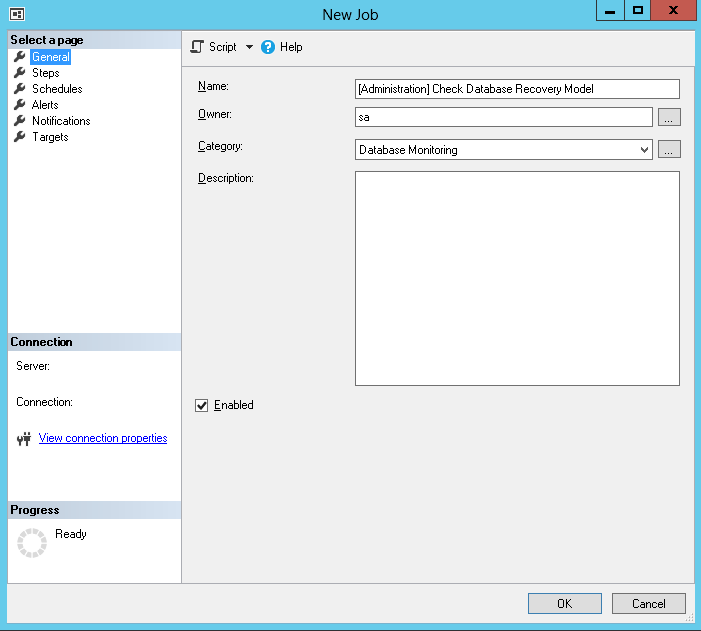
Task: Click the wrench icon beside Alerts
Action: 20,105
